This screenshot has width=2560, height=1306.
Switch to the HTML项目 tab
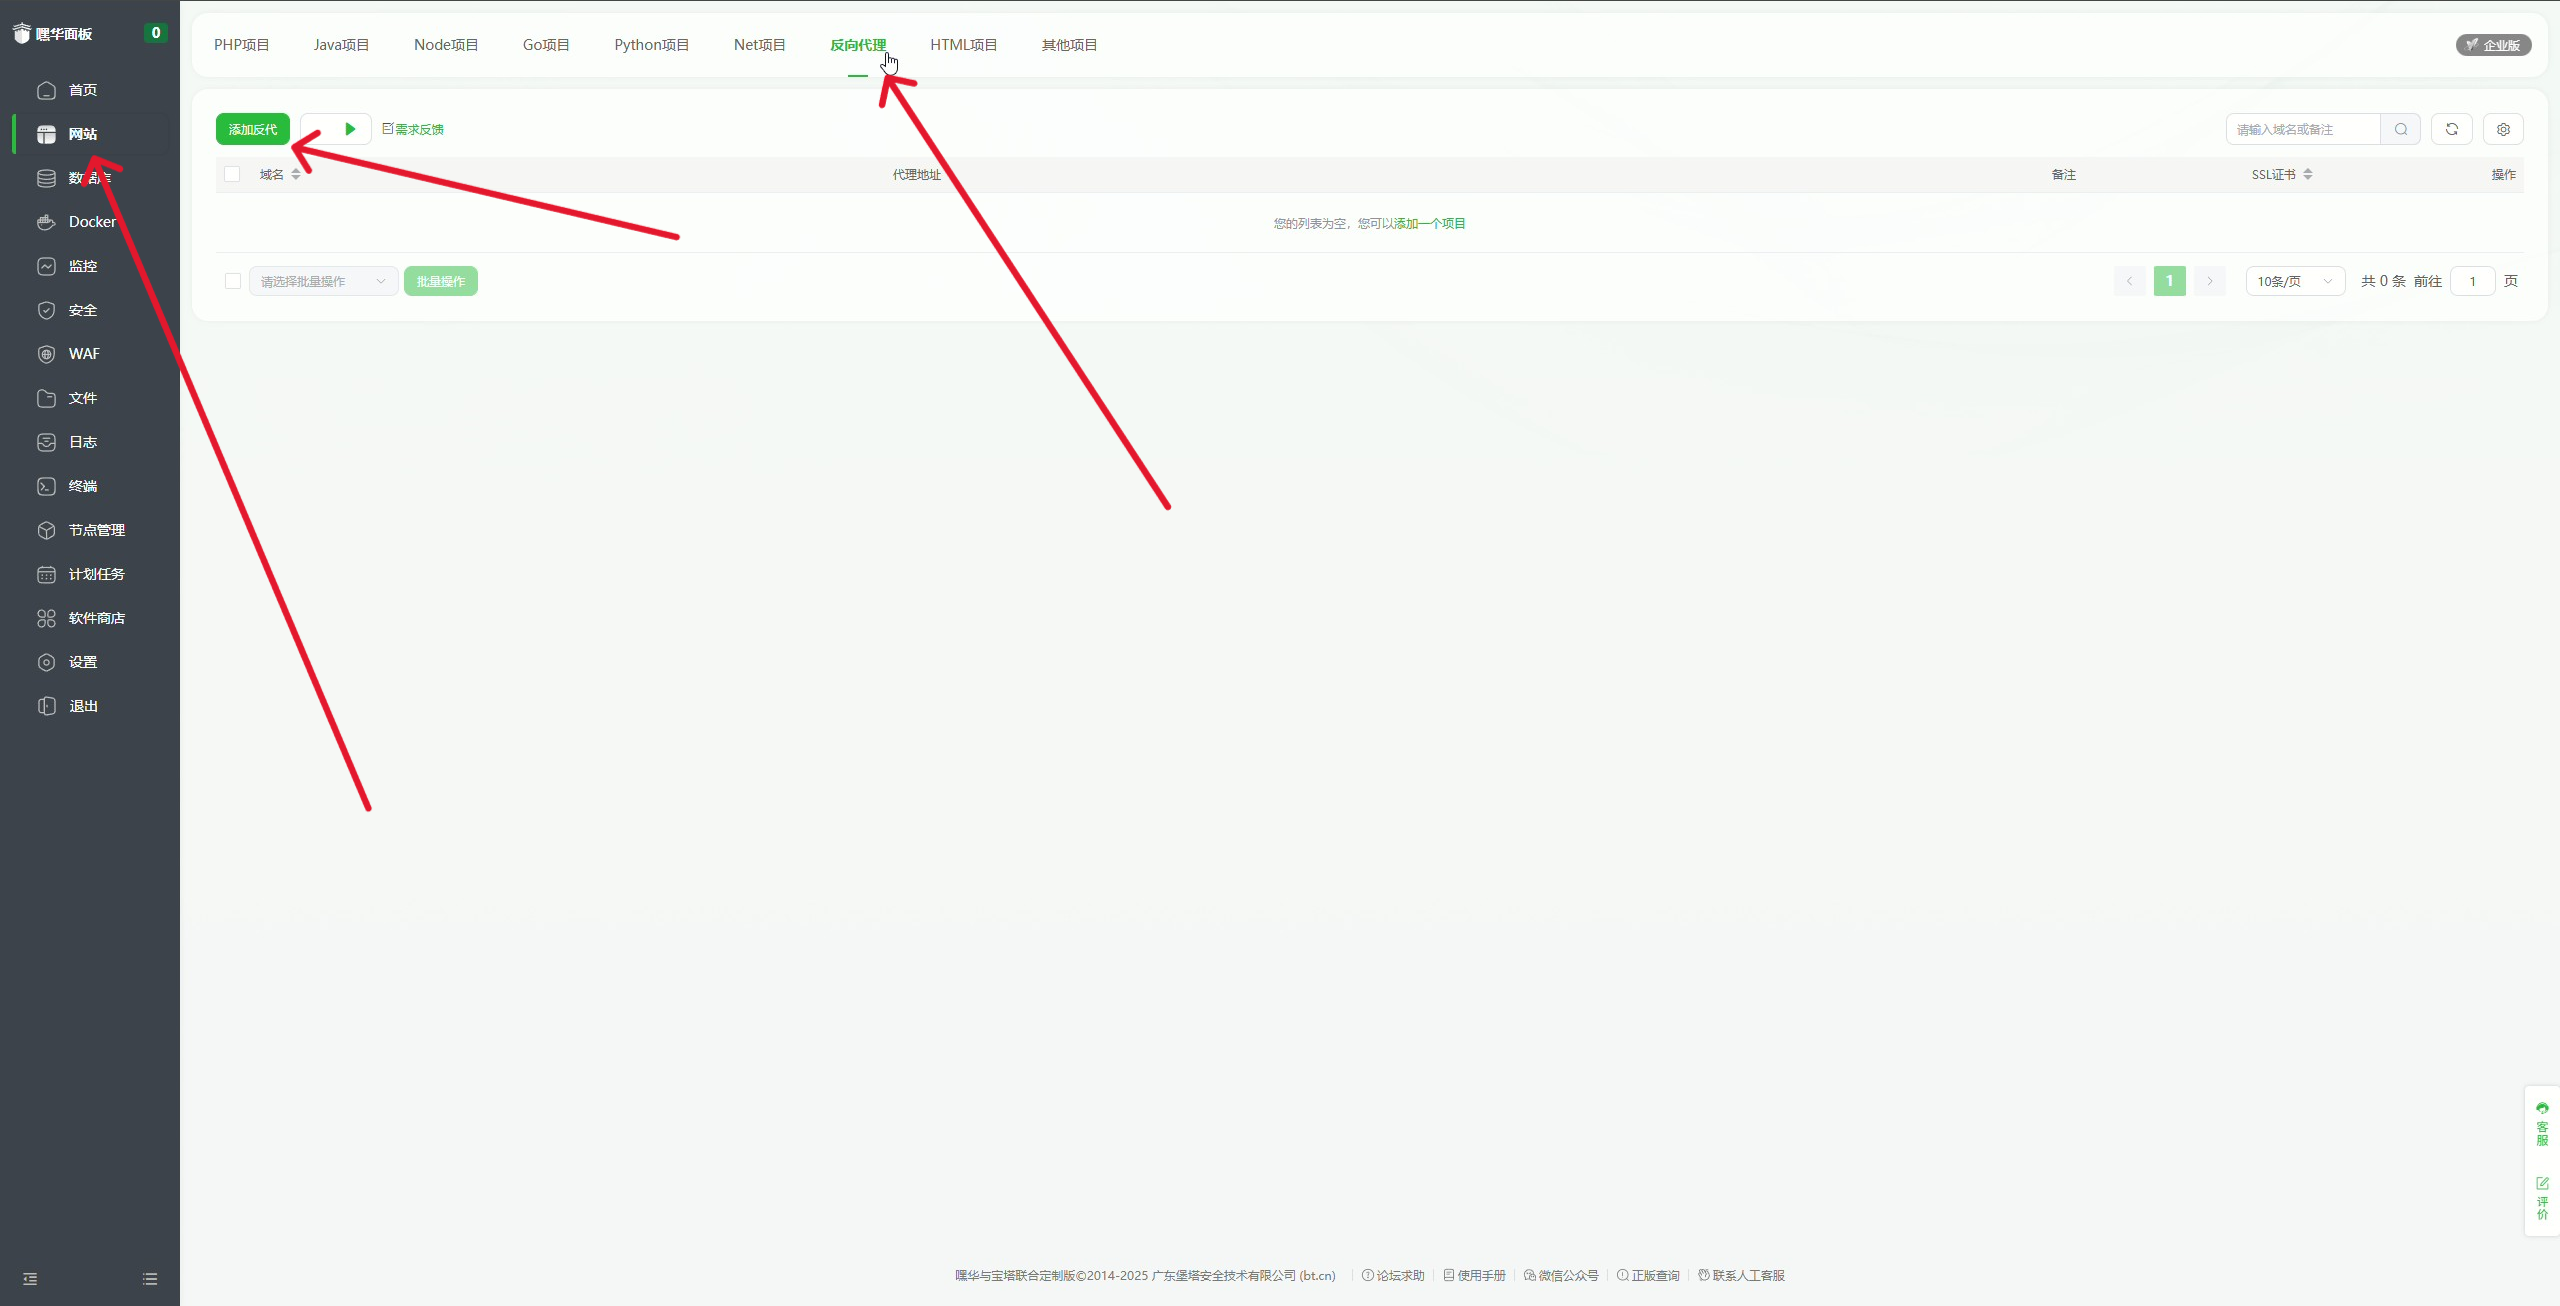(963, 45)
